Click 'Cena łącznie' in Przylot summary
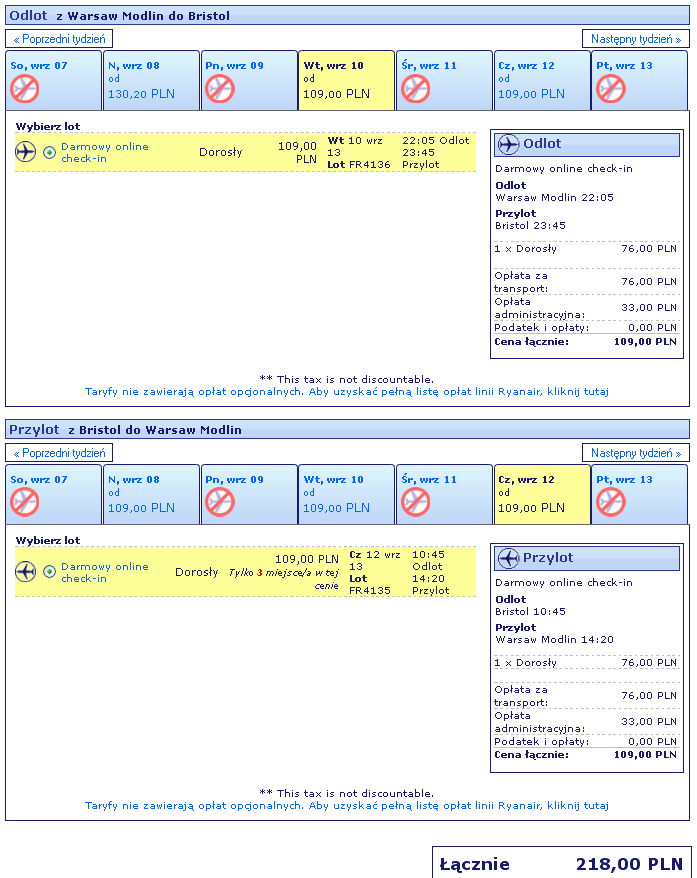 531,755
